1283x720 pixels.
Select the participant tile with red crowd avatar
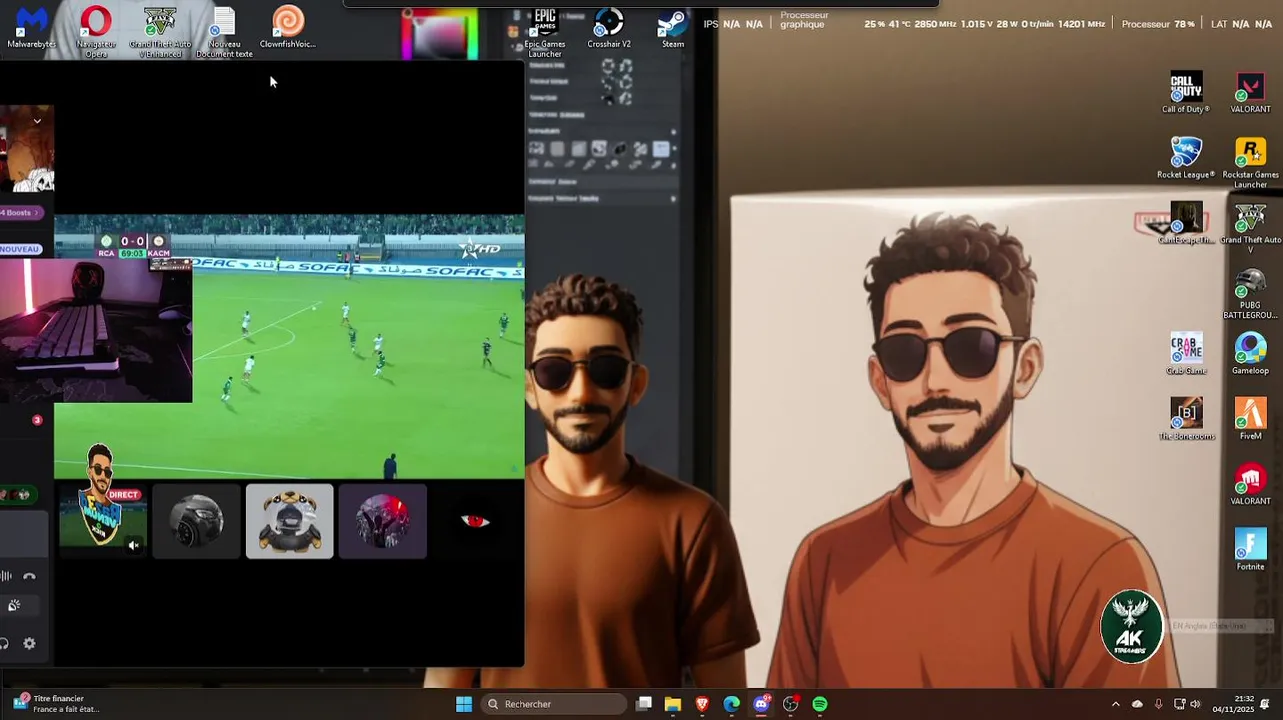383,521
